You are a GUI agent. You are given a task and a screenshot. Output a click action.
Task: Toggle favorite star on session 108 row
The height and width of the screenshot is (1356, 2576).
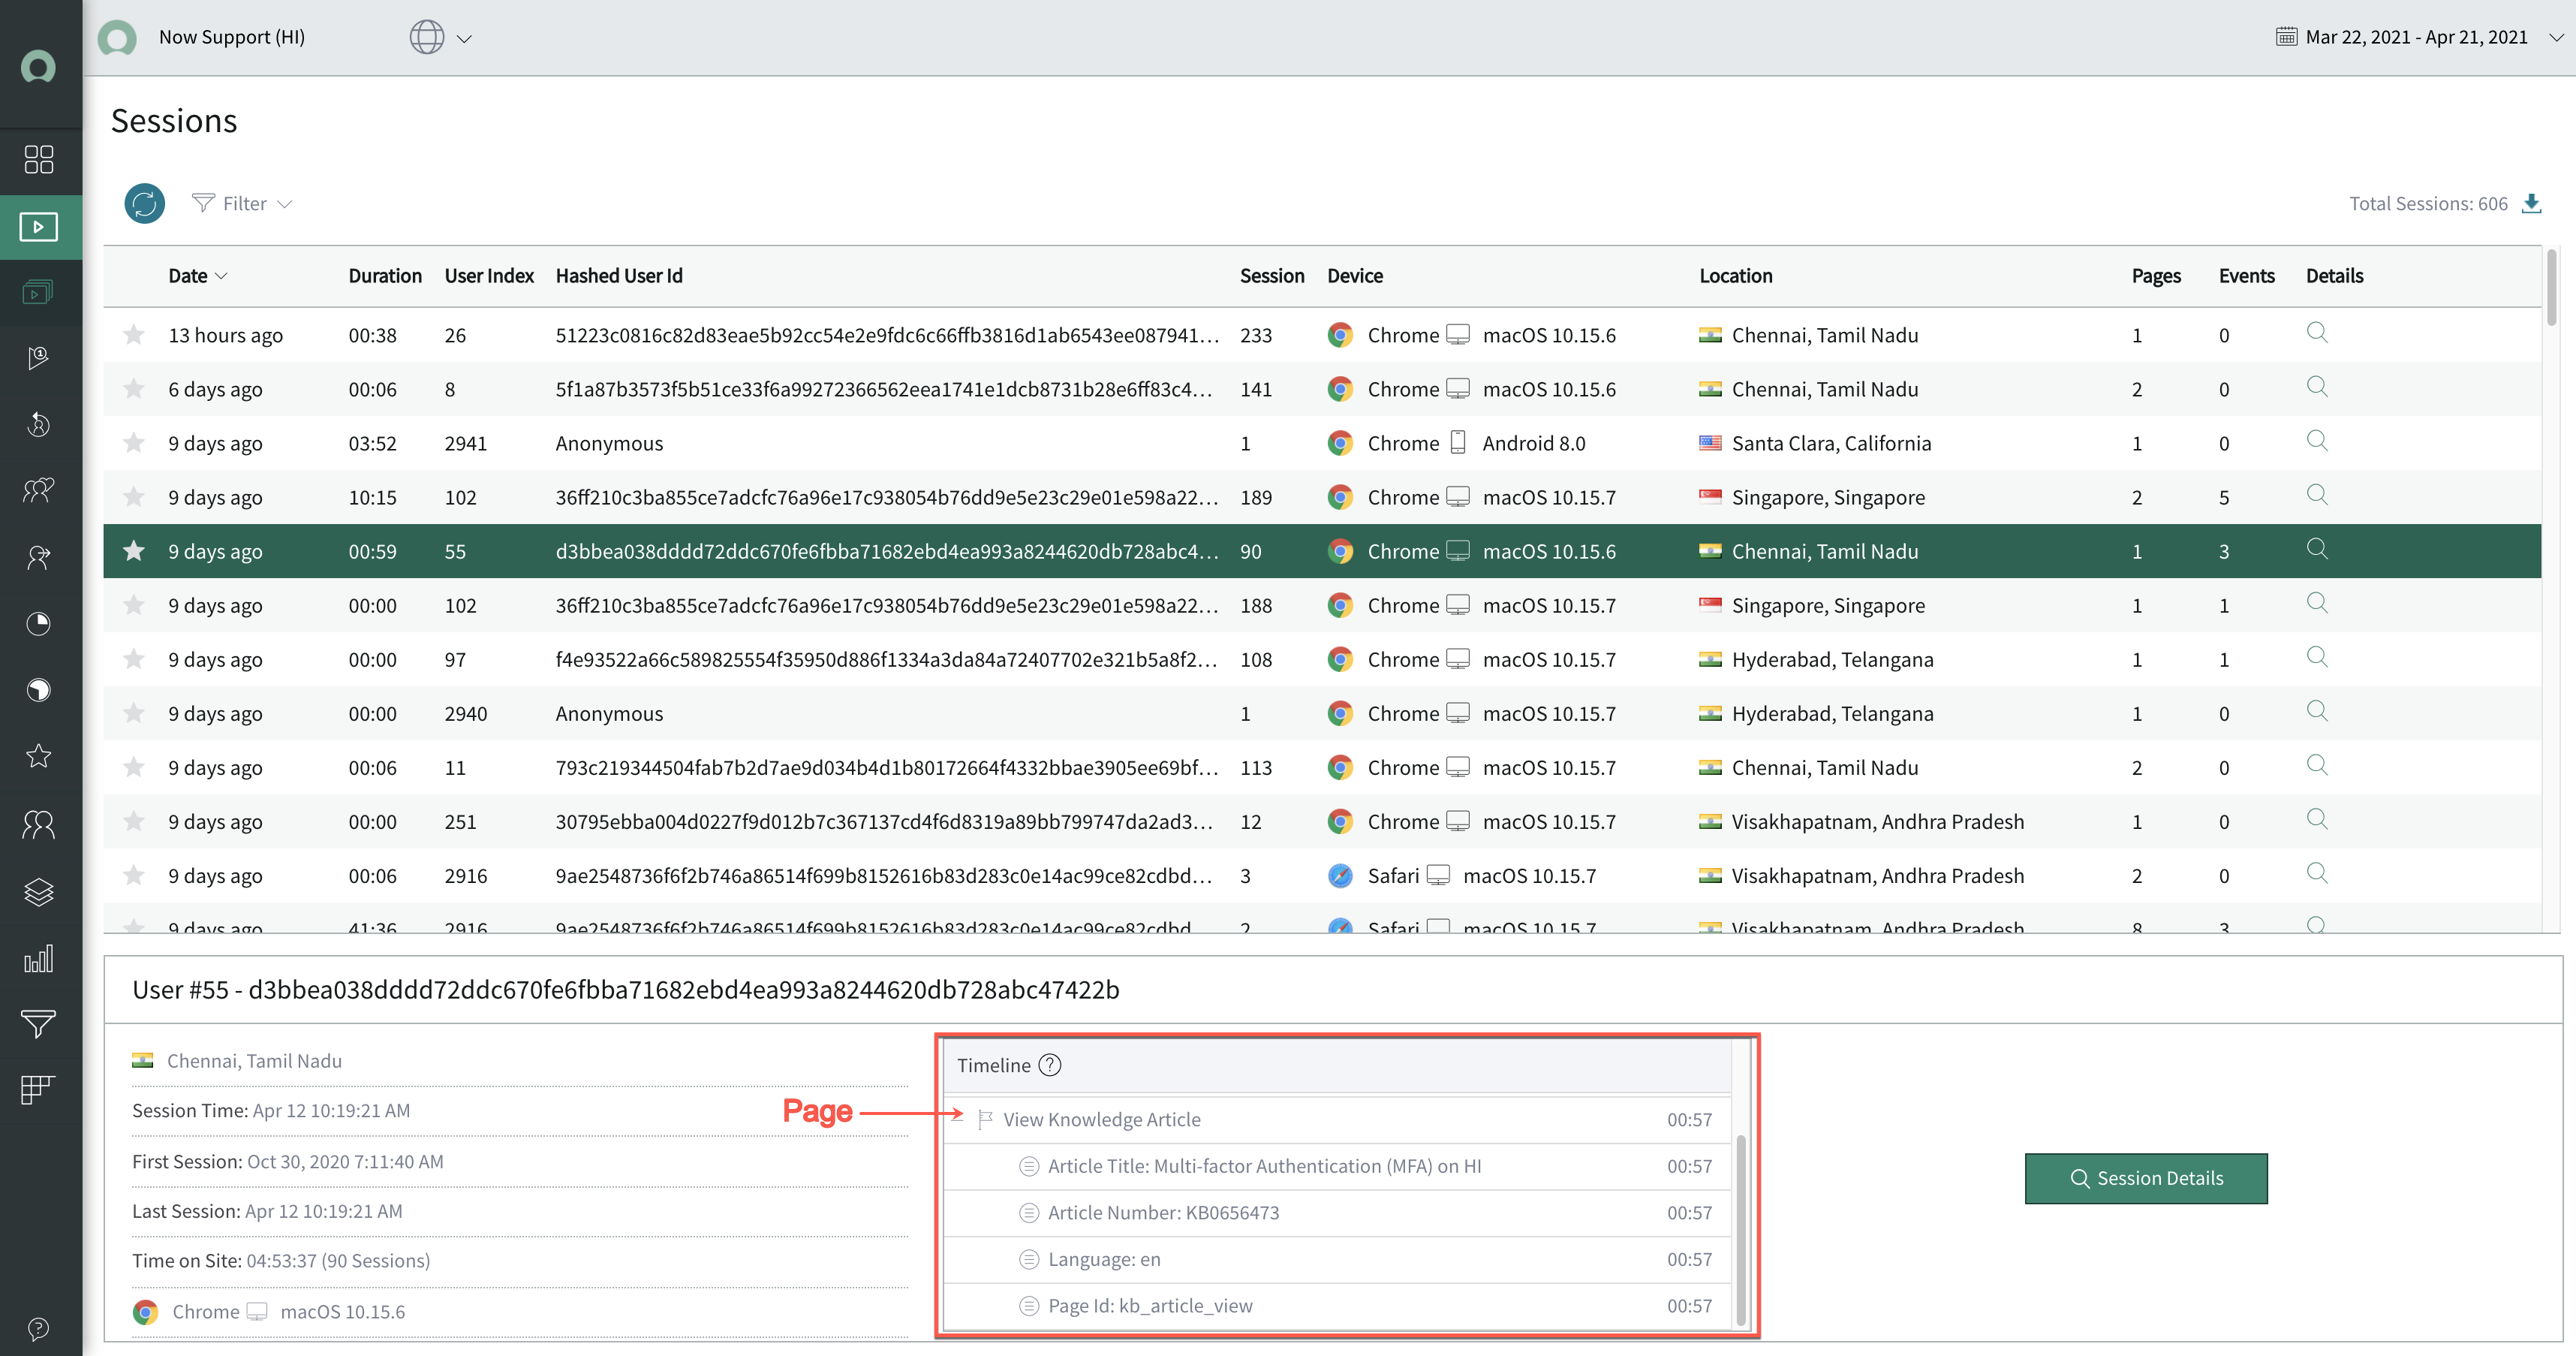point(134,658)
